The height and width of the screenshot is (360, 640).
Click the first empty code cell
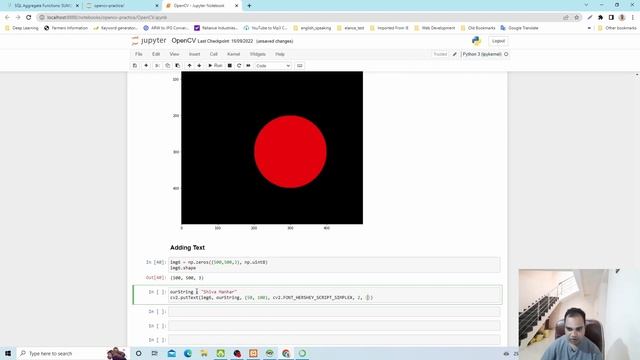click(334, 312)
